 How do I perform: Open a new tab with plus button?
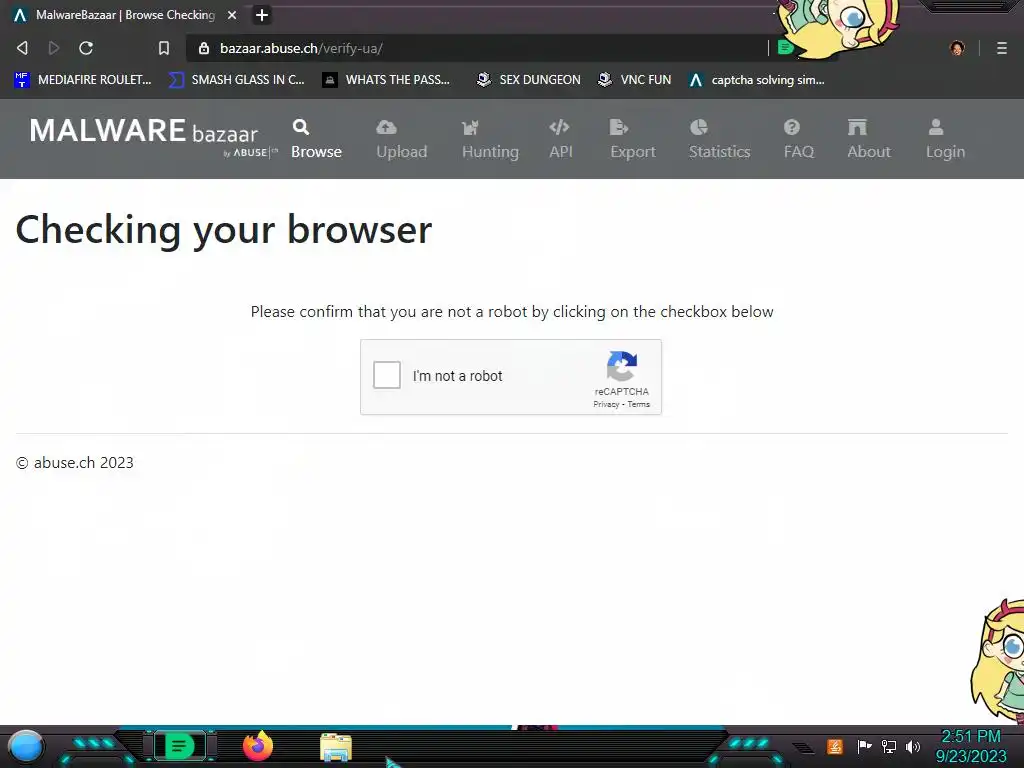tap(262, 15)
